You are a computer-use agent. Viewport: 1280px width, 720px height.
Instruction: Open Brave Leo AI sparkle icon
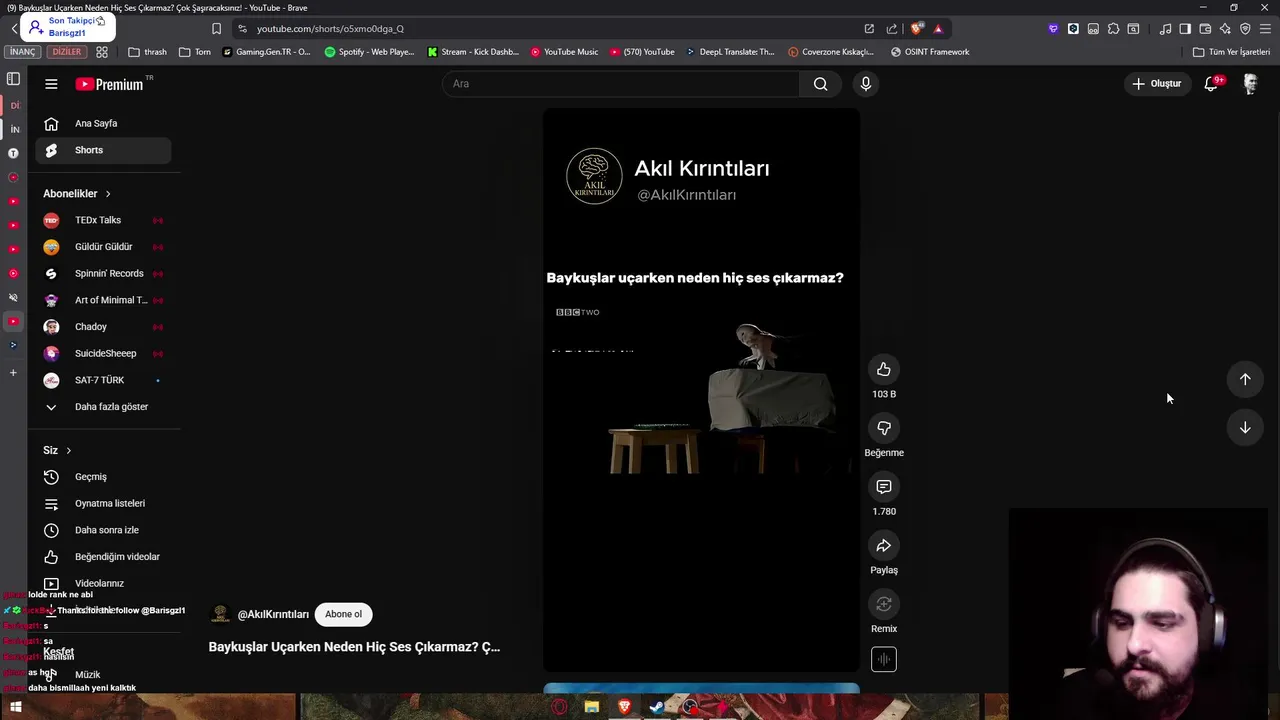[1225, 29]
